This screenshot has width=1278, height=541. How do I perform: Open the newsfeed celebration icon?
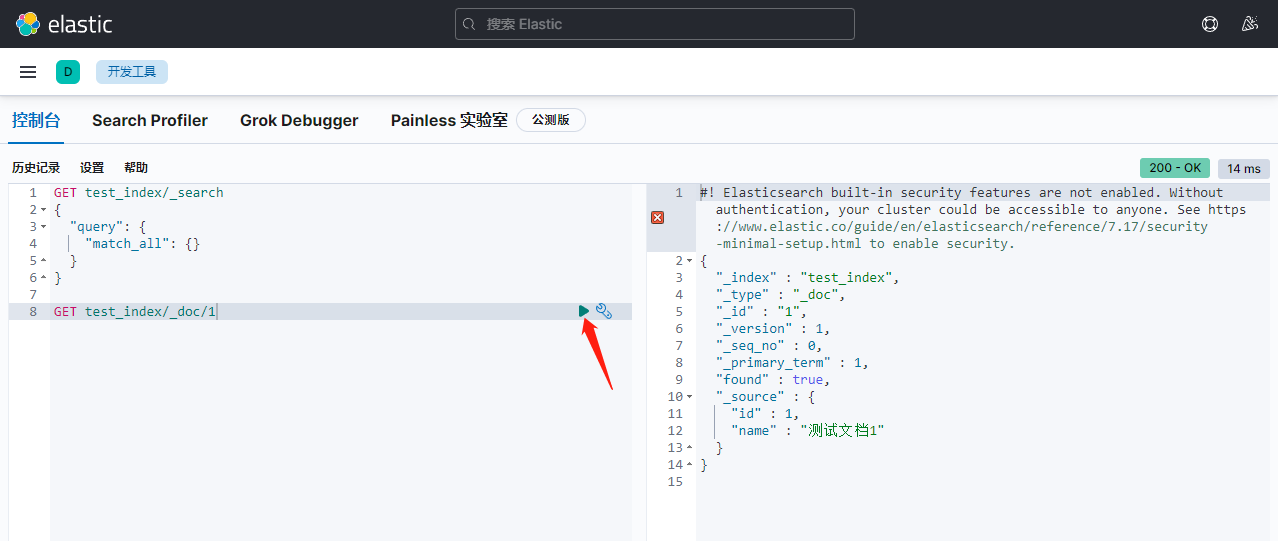[x=1249, y=24]
